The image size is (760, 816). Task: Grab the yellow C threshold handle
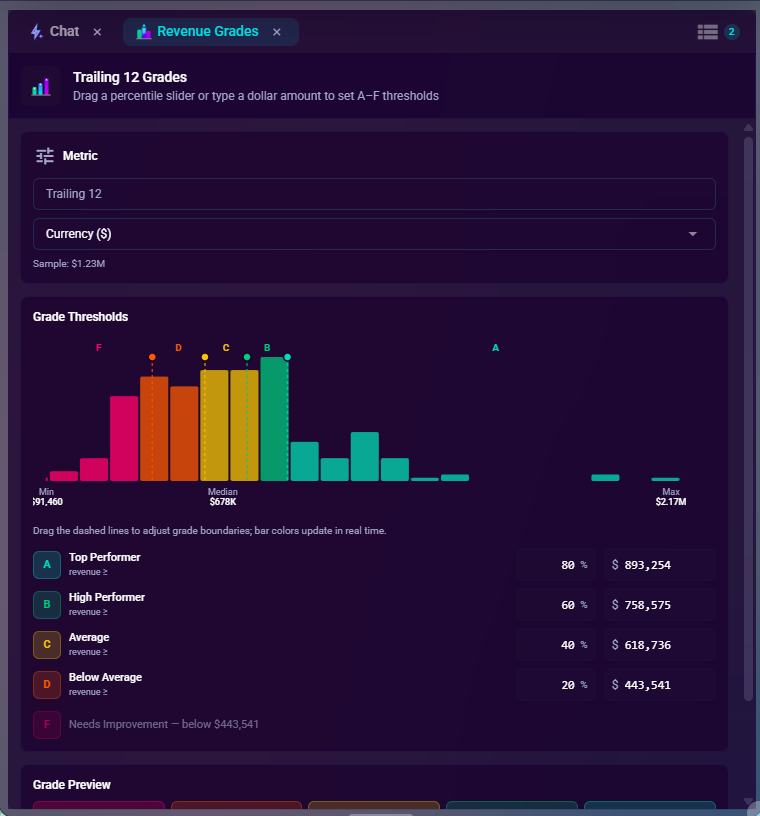coord(205,357)
